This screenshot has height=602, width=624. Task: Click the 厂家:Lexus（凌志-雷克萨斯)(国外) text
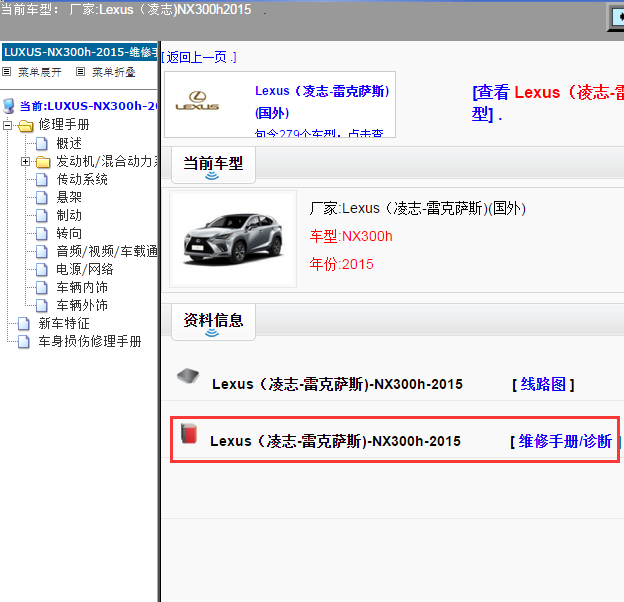[417, 208]
